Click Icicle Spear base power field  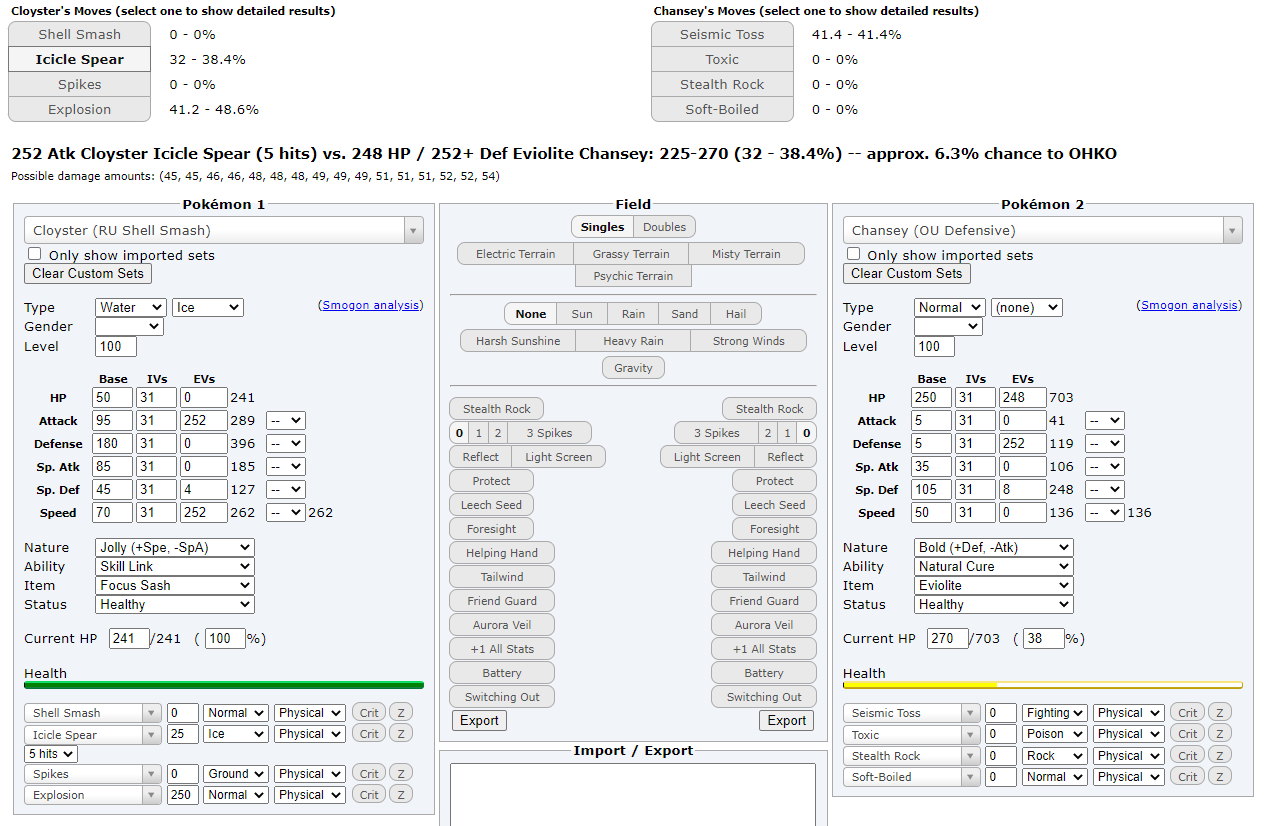coord(183,734)
